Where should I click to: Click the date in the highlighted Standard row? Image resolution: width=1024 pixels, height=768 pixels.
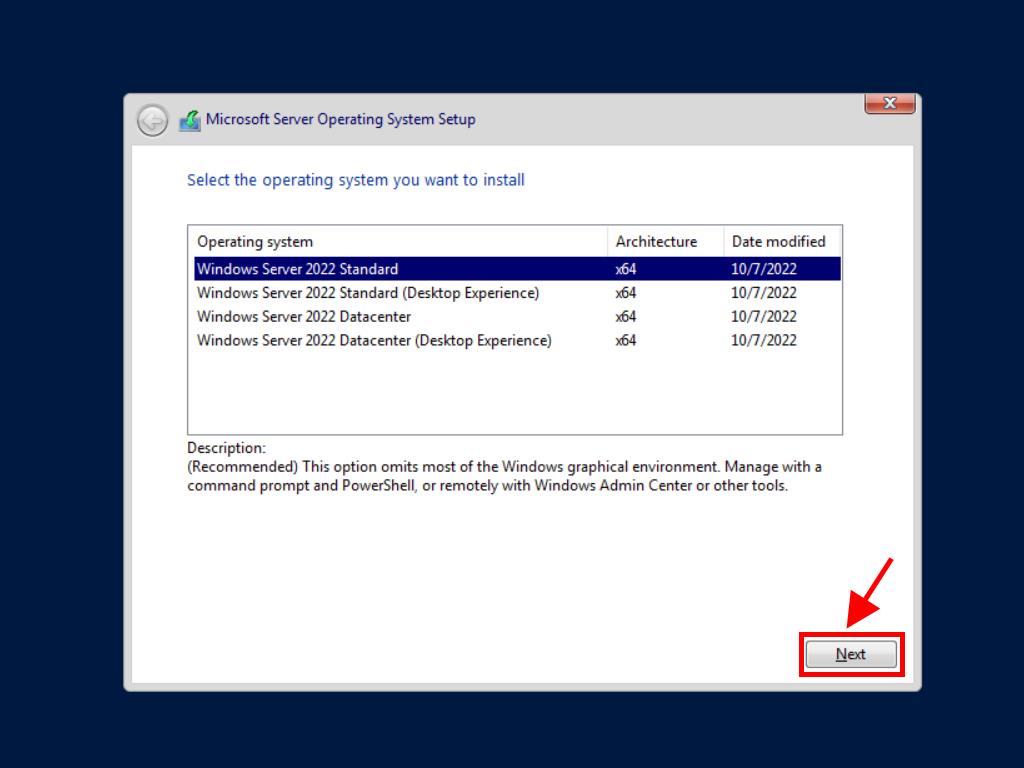pos(764,269)
